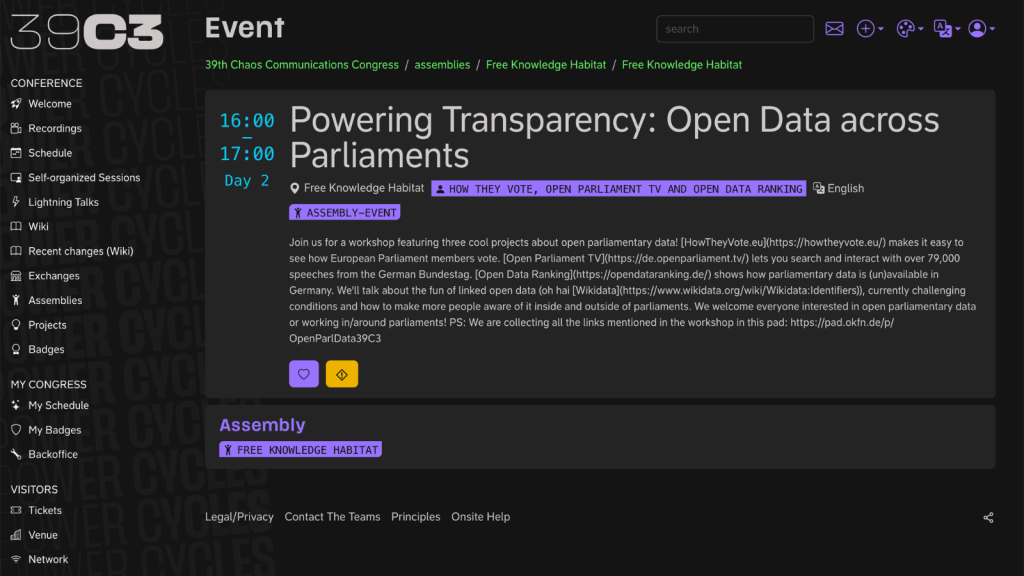Open the Backoffice sidebar entry
The height and width of the screenshot is (576, 1024).
pos(52,454)
